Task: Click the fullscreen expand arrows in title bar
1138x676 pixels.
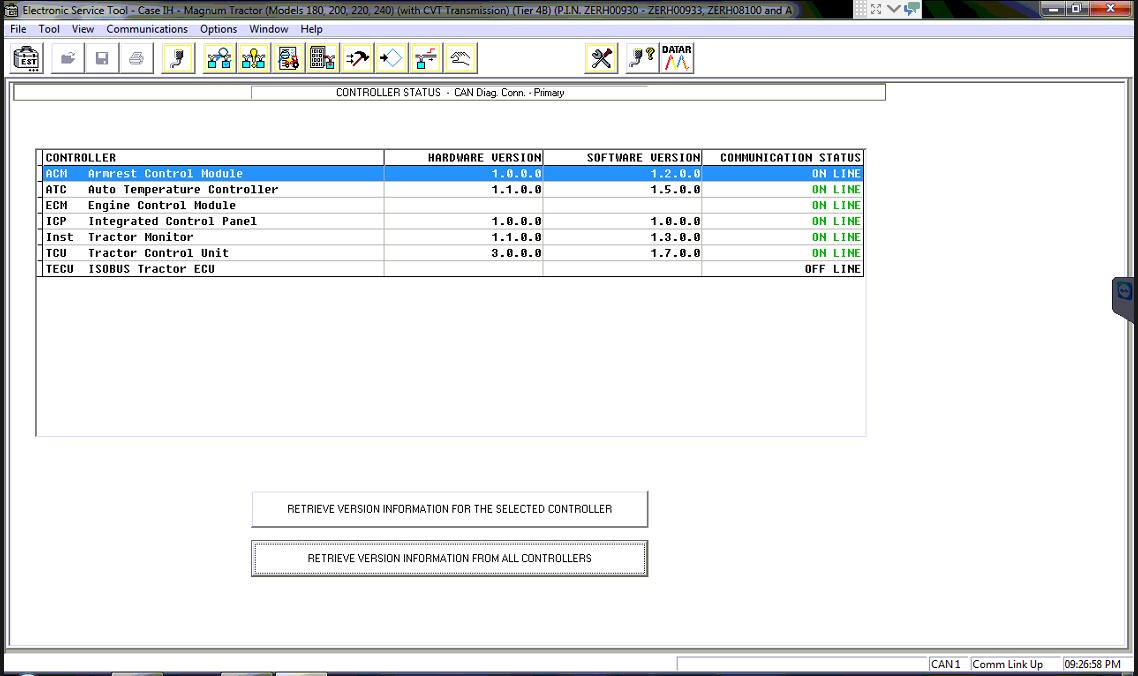Action: [875, 9]
